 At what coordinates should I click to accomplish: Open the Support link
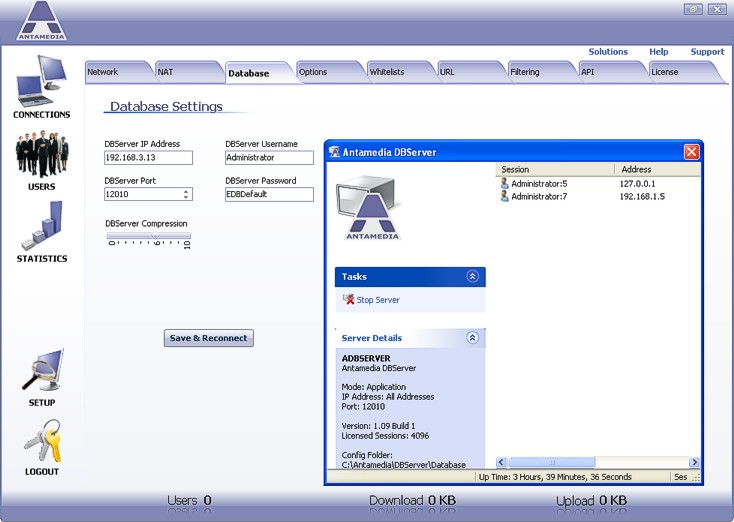(707, 51)
